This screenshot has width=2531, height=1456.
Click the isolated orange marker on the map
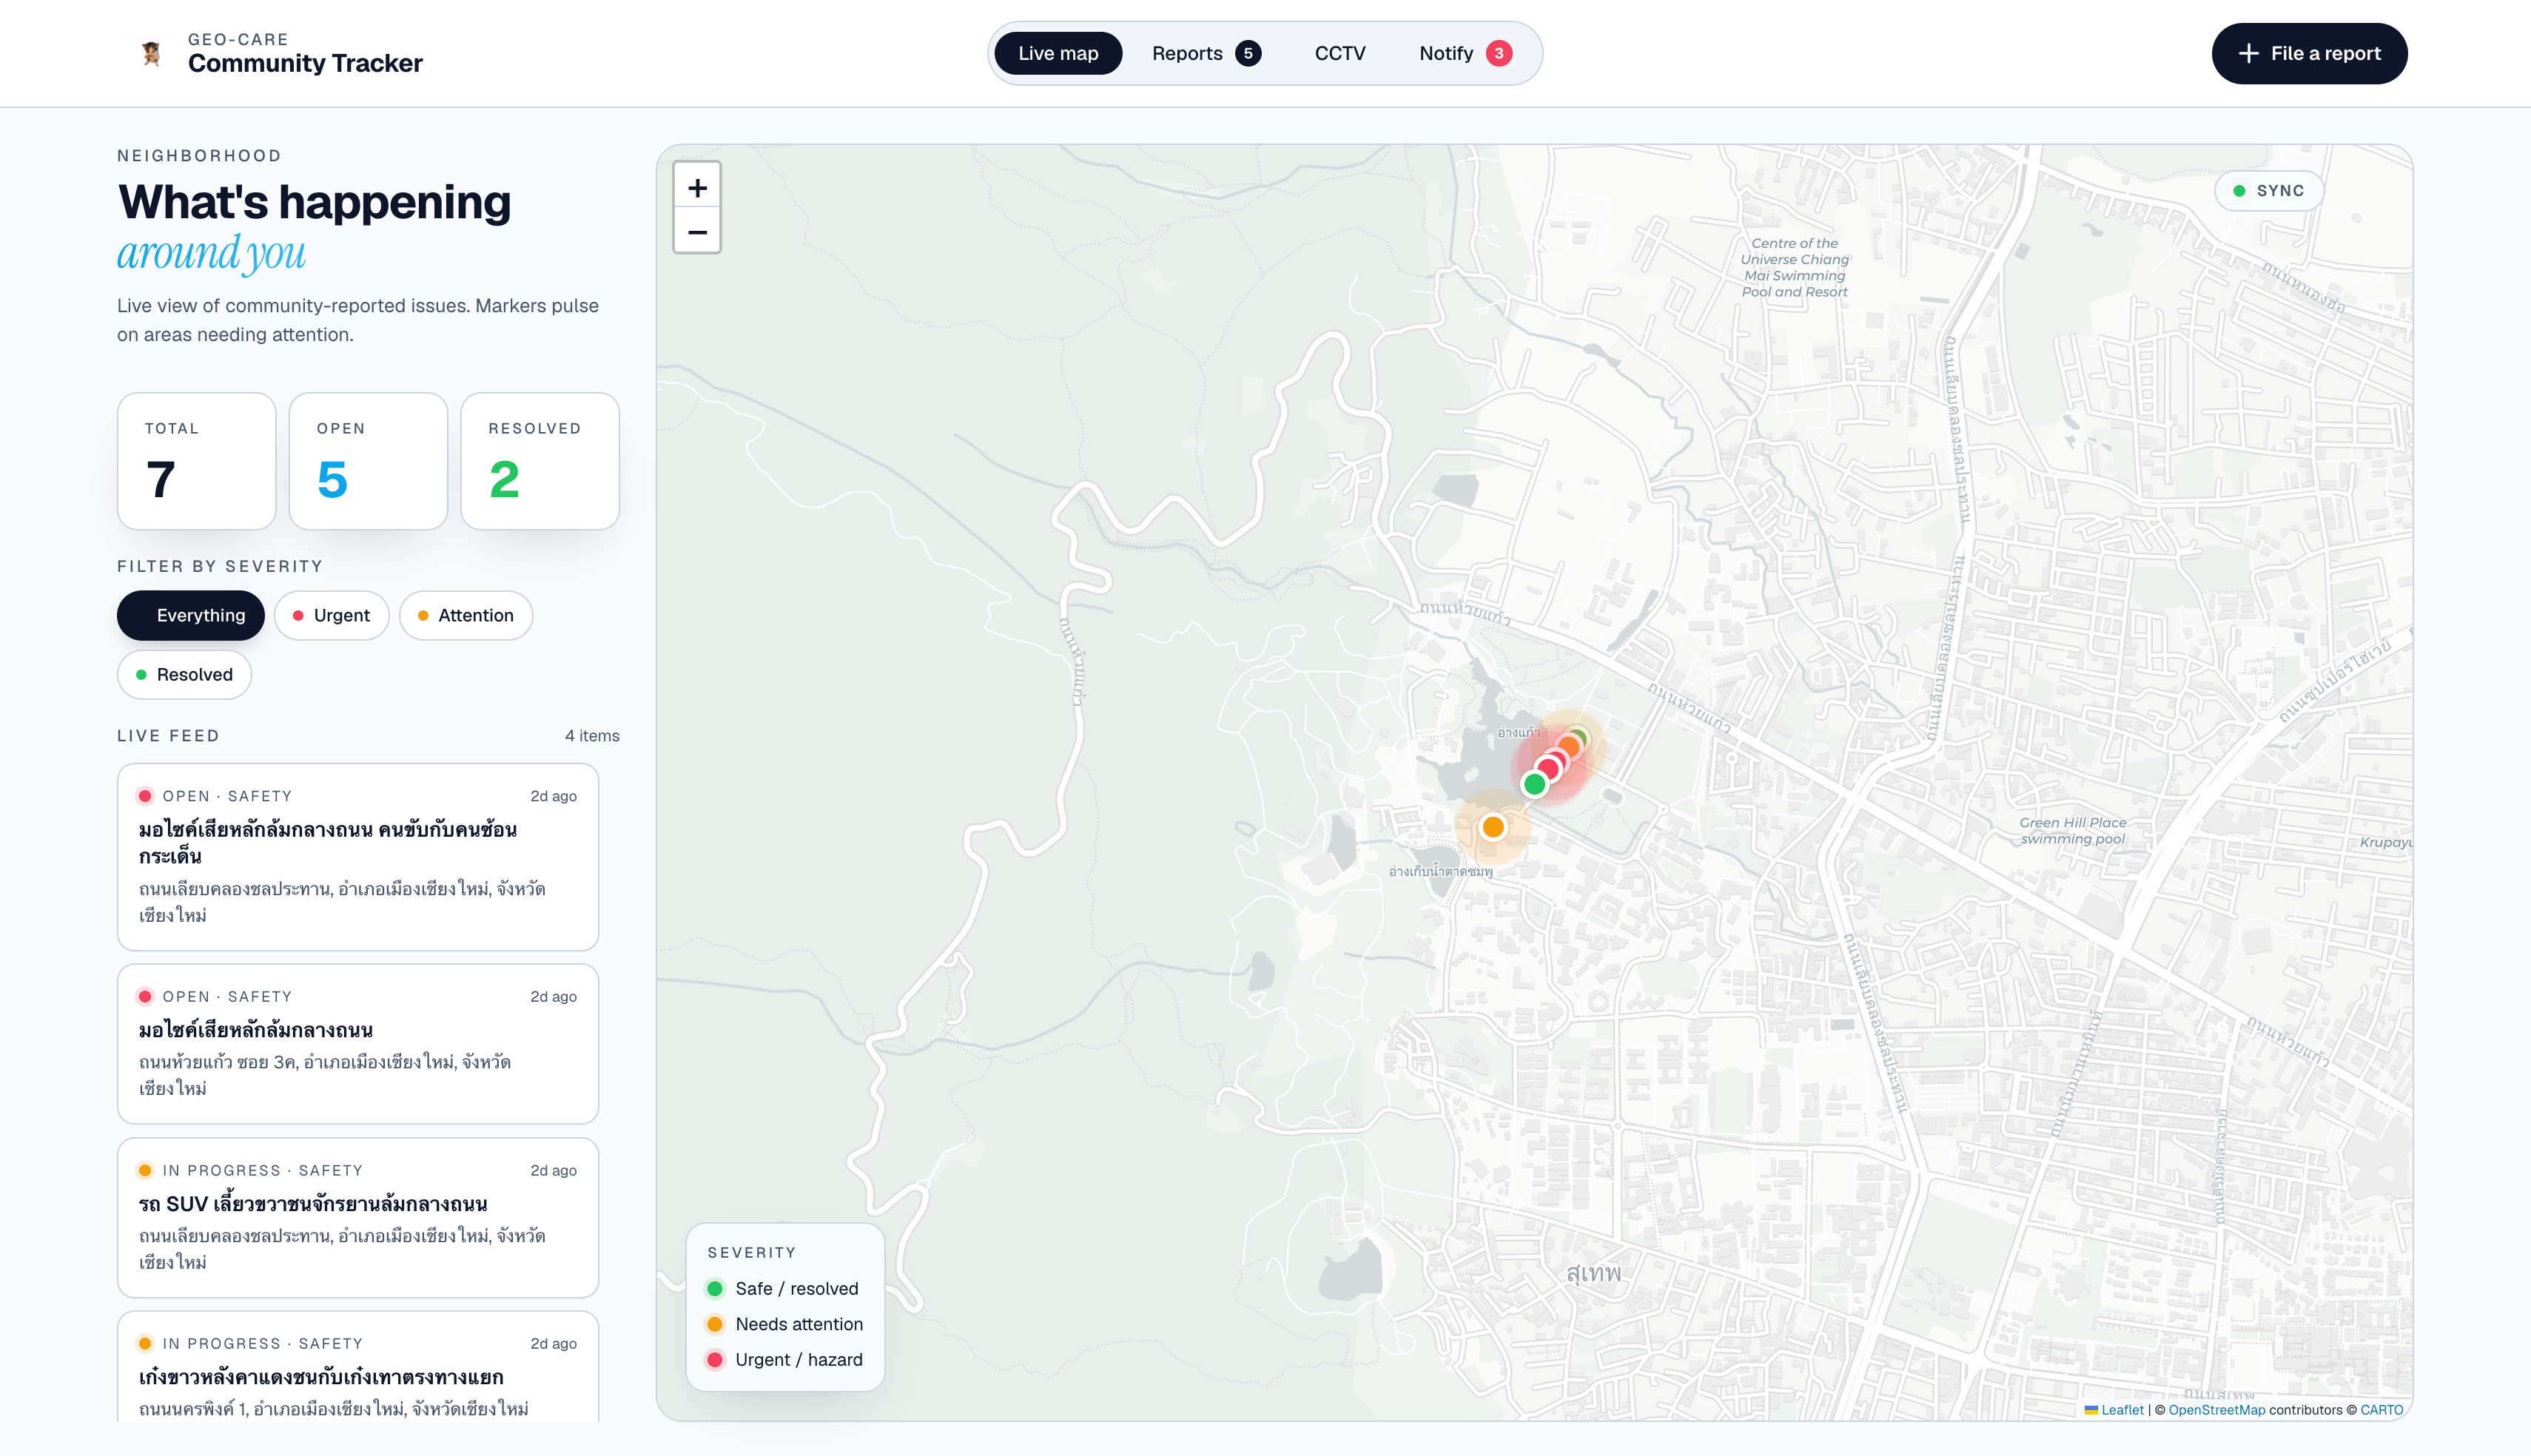coord(1492,827)
